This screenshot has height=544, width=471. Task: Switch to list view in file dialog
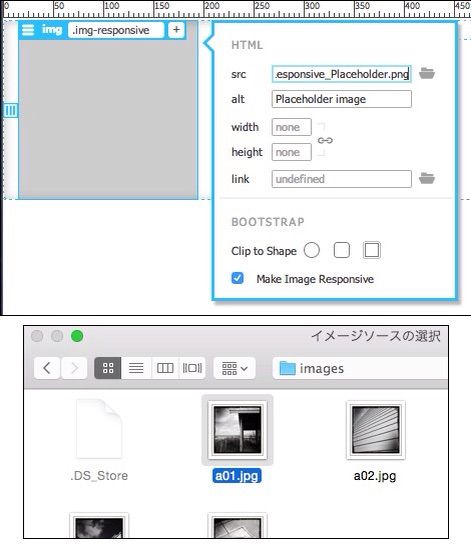point(136,368)
